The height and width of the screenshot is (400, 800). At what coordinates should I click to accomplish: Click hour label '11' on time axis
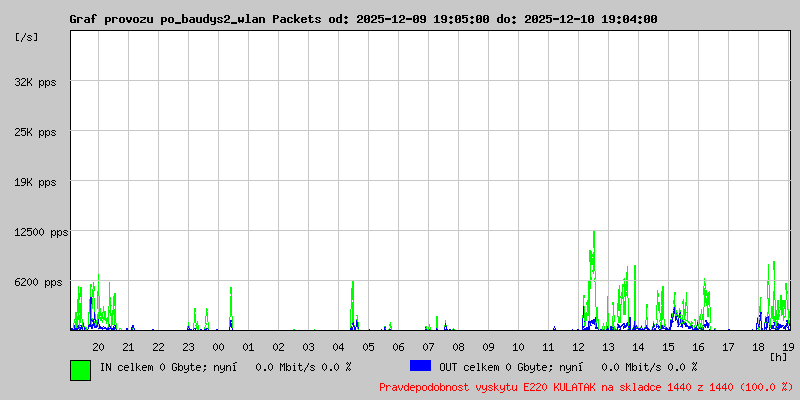(548, 347)
